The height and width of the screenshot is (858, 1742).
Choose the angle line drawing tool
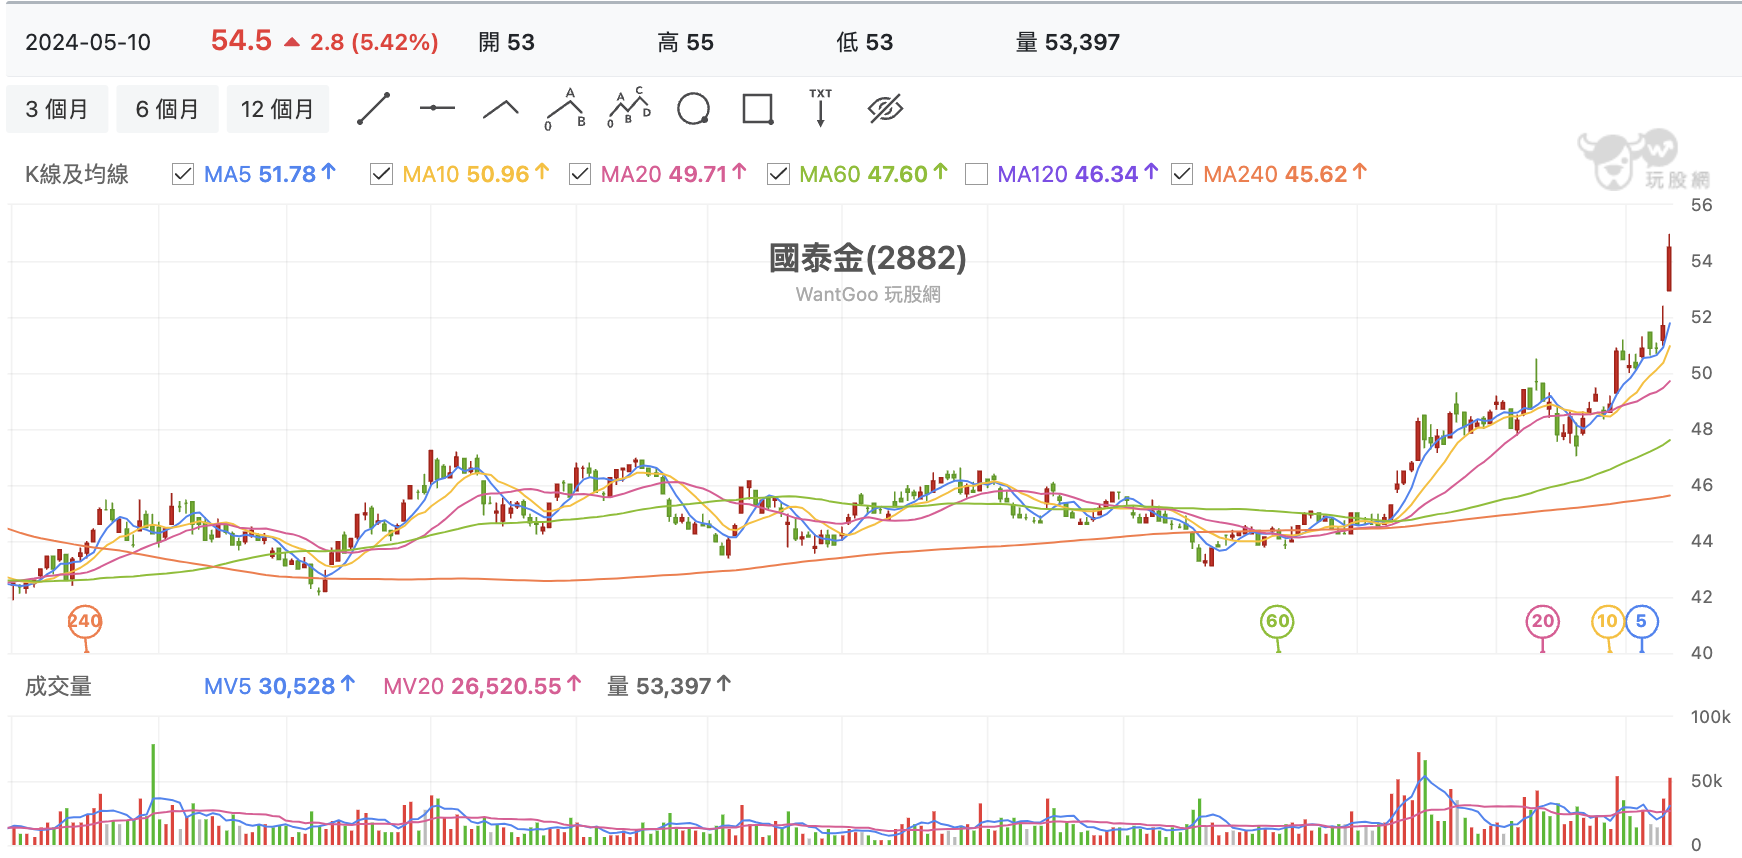[501, 109]
